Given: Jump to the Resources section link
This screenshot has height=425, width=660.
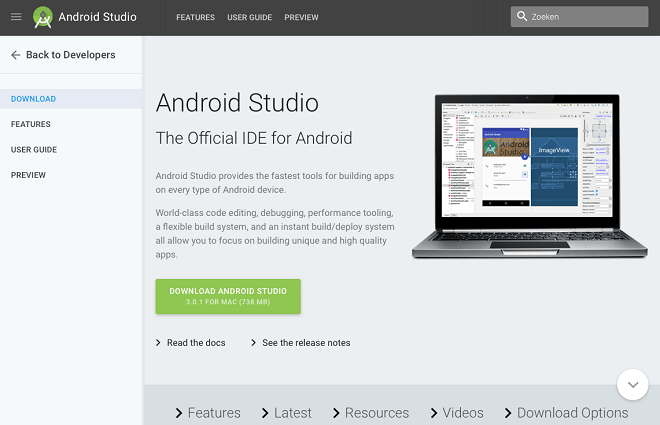Looking at the screenshot, I should pos(377,413).
